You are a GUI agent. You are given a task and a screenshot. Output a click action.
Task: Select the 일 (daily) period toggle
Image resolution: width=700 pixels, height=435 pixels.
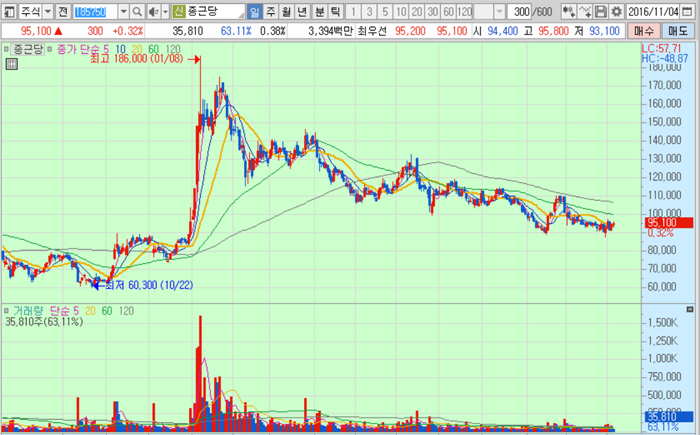[x=255, y=12]
